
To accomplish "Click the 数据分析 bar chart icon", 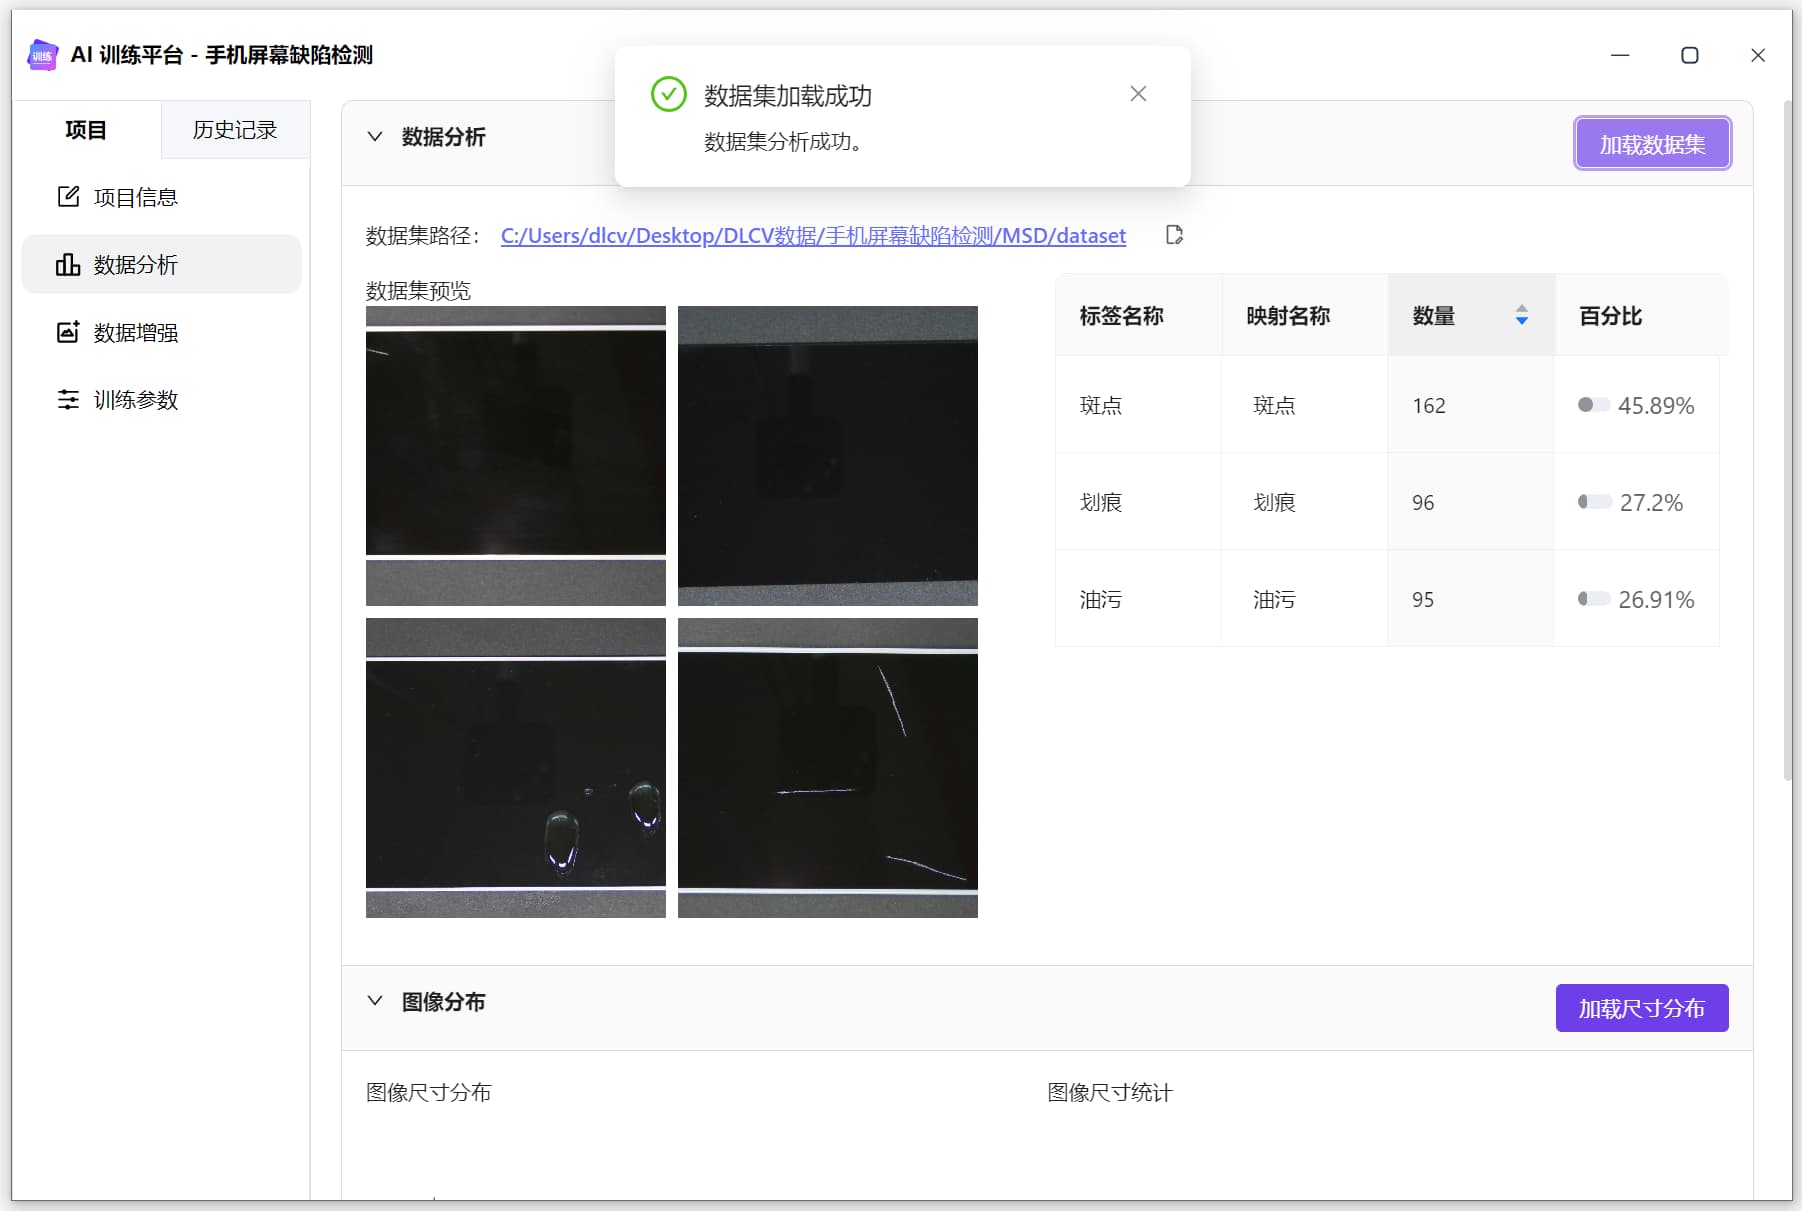I will [68, 264].
